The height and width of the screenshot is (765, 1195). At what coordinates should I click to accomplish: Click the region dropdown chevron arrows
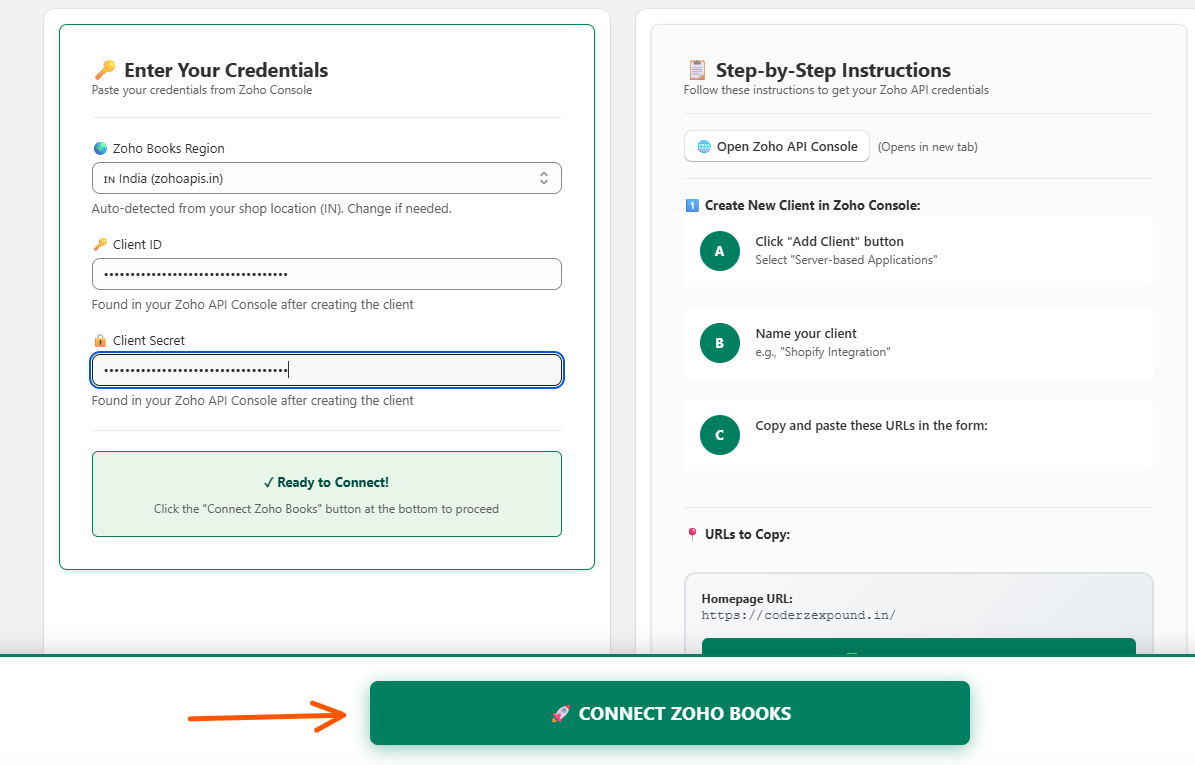point(544,178)
